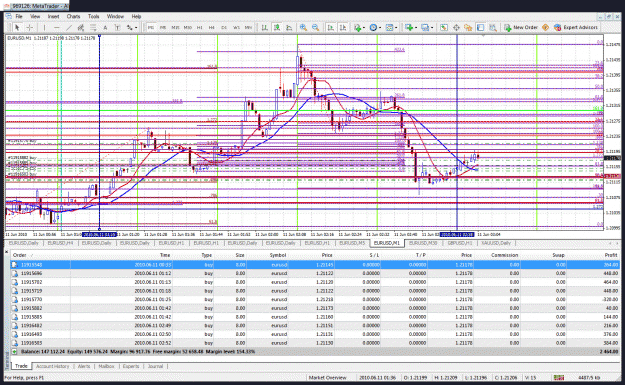Set timeframe to W1
625x385 pixels.
[x=236, y=28]
